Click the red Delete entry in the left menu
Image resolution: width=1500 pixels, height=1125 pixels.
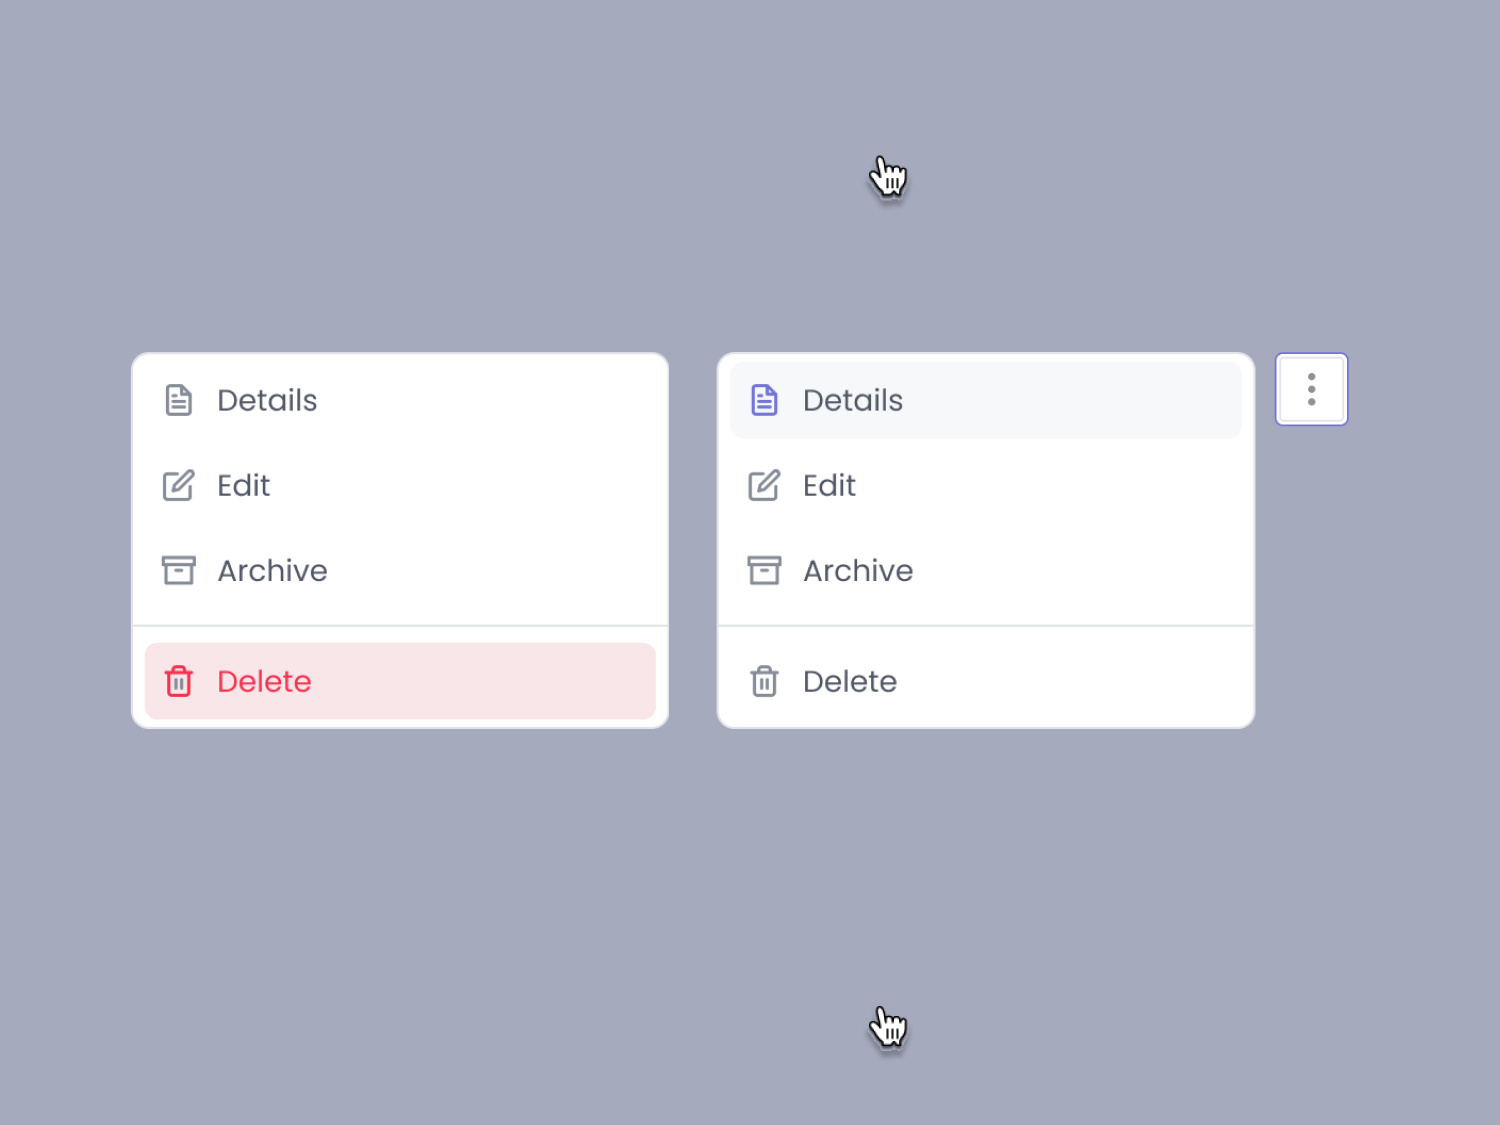click(x=264, y=681)
